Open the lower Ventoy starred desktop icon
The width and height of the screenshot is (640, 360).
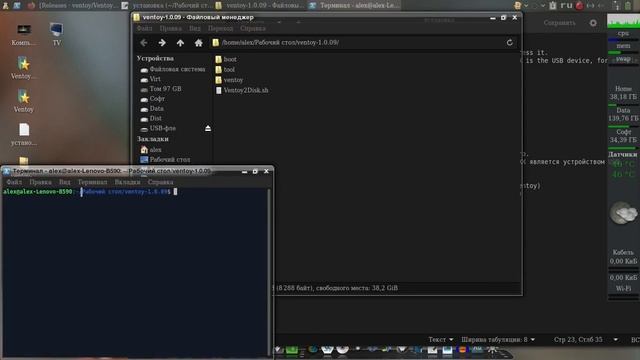[23, 102]
